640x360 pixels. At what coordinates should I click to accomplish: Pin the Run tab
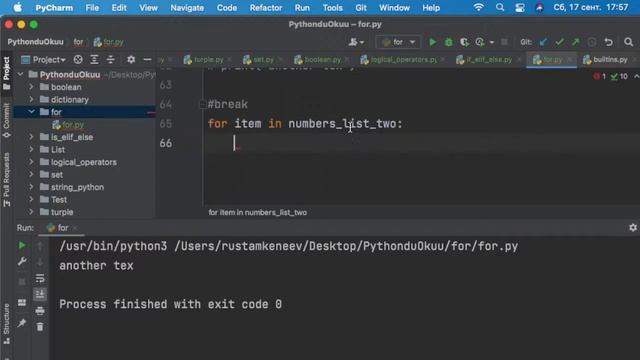coord(22,323)
